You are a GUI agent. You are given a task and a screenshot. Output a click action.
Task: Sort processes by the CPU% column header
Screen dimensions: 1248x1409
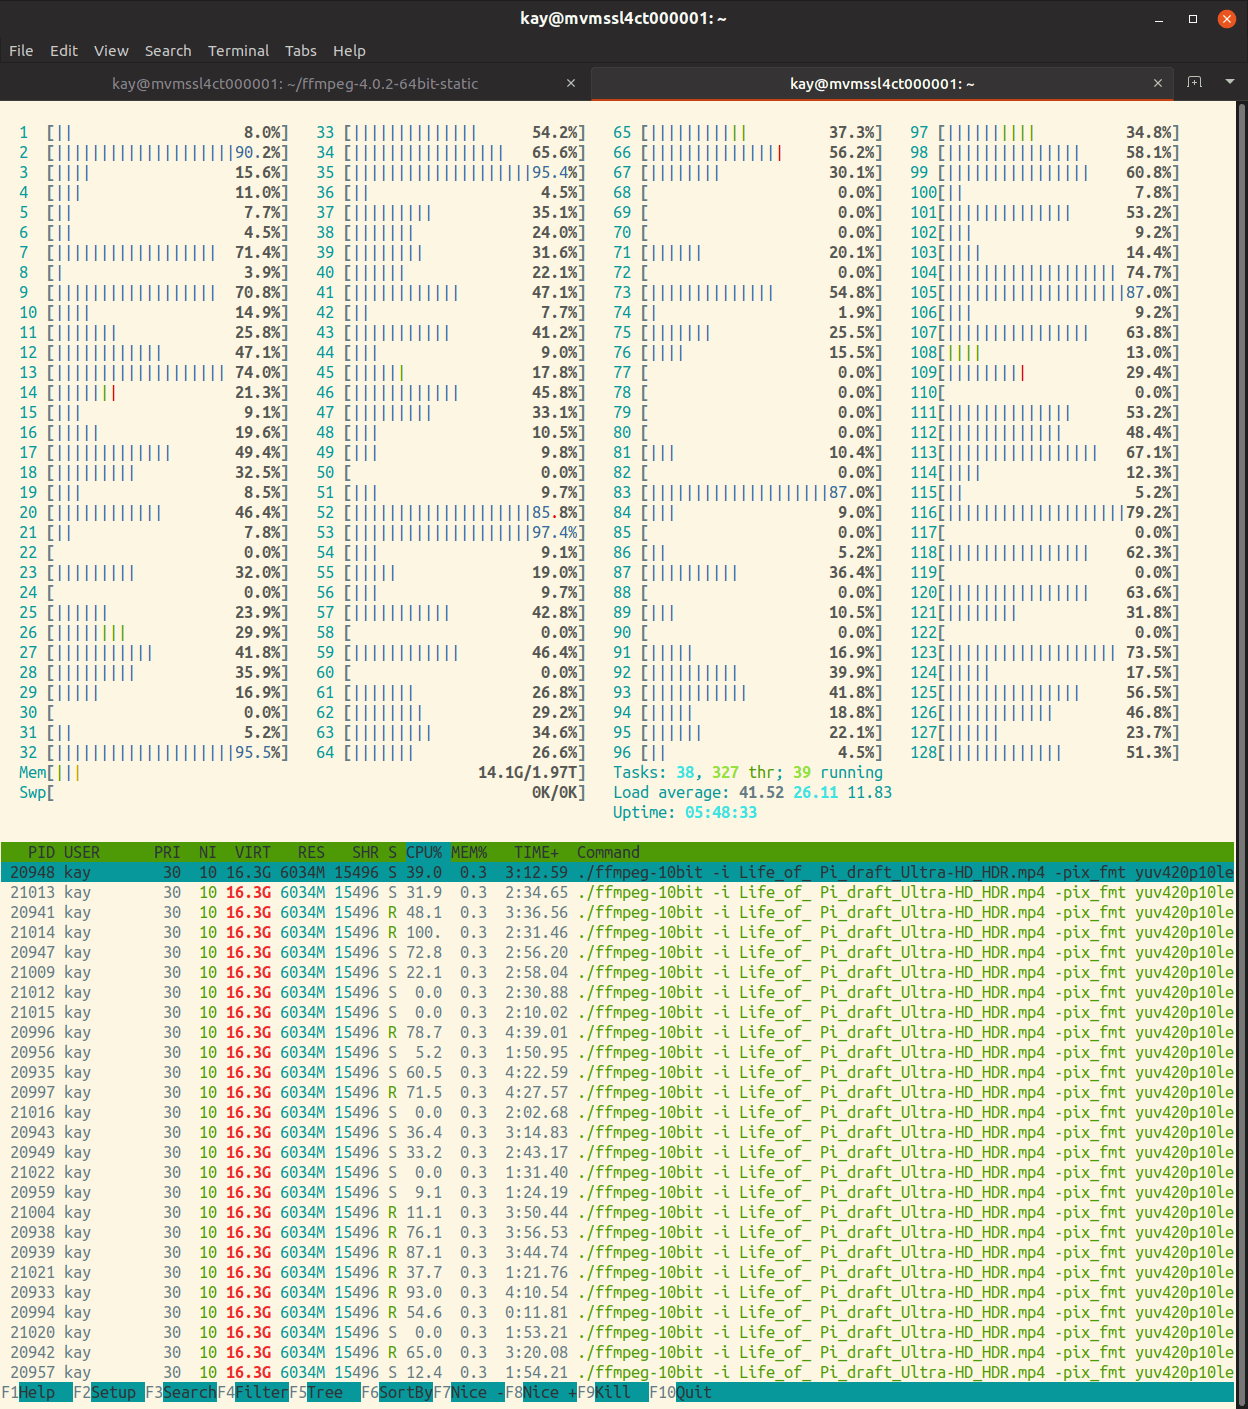[x=423, y=852]
